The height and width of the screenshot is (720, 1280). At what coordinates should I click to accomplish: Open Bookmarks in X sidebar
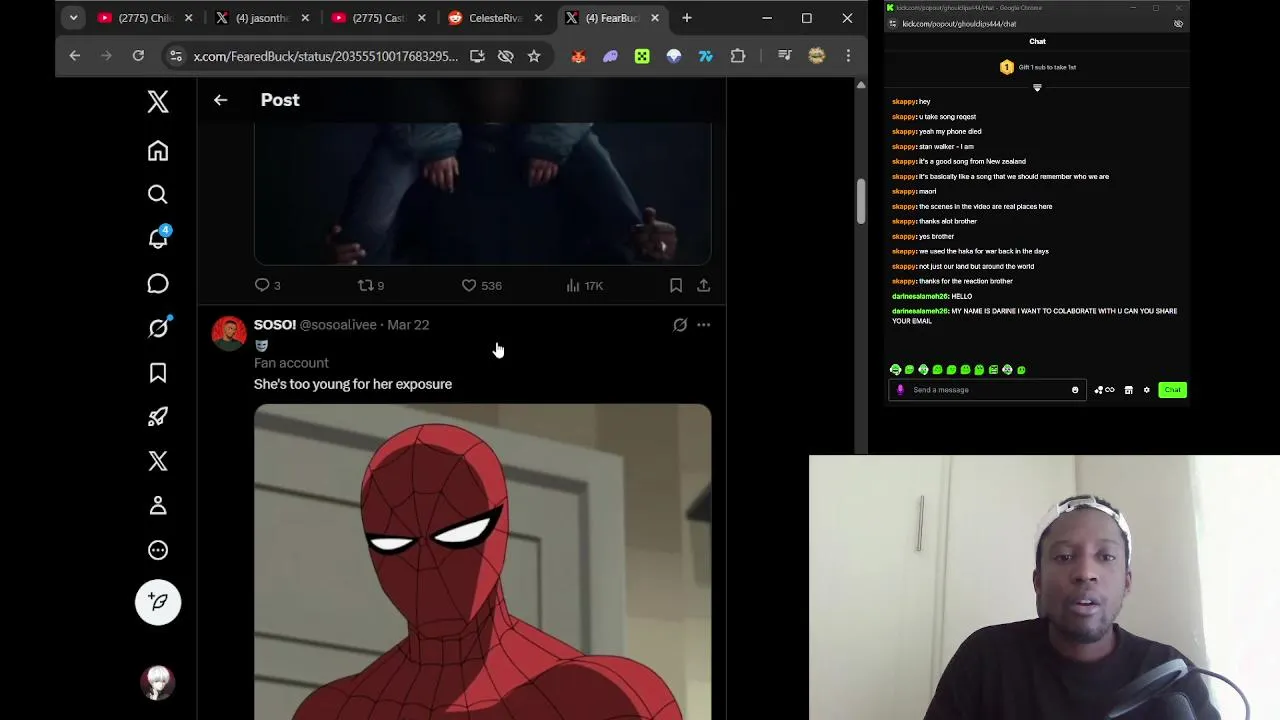(x=158, y=373)
